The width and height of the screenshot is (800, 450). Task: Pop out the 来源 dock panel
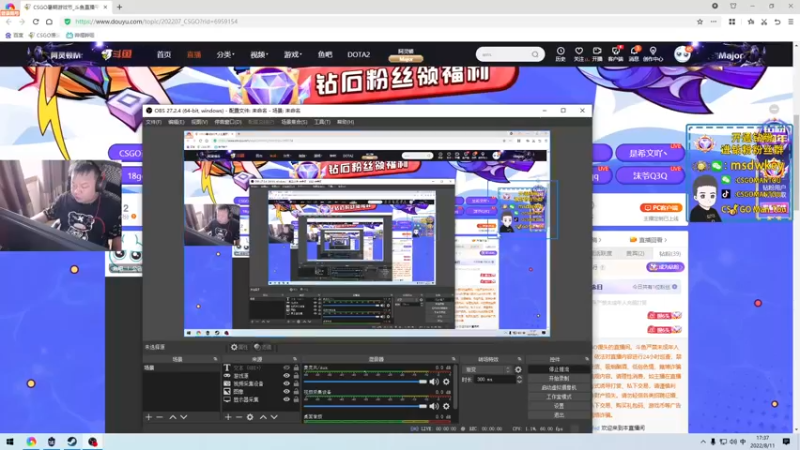tap(294, 359)
